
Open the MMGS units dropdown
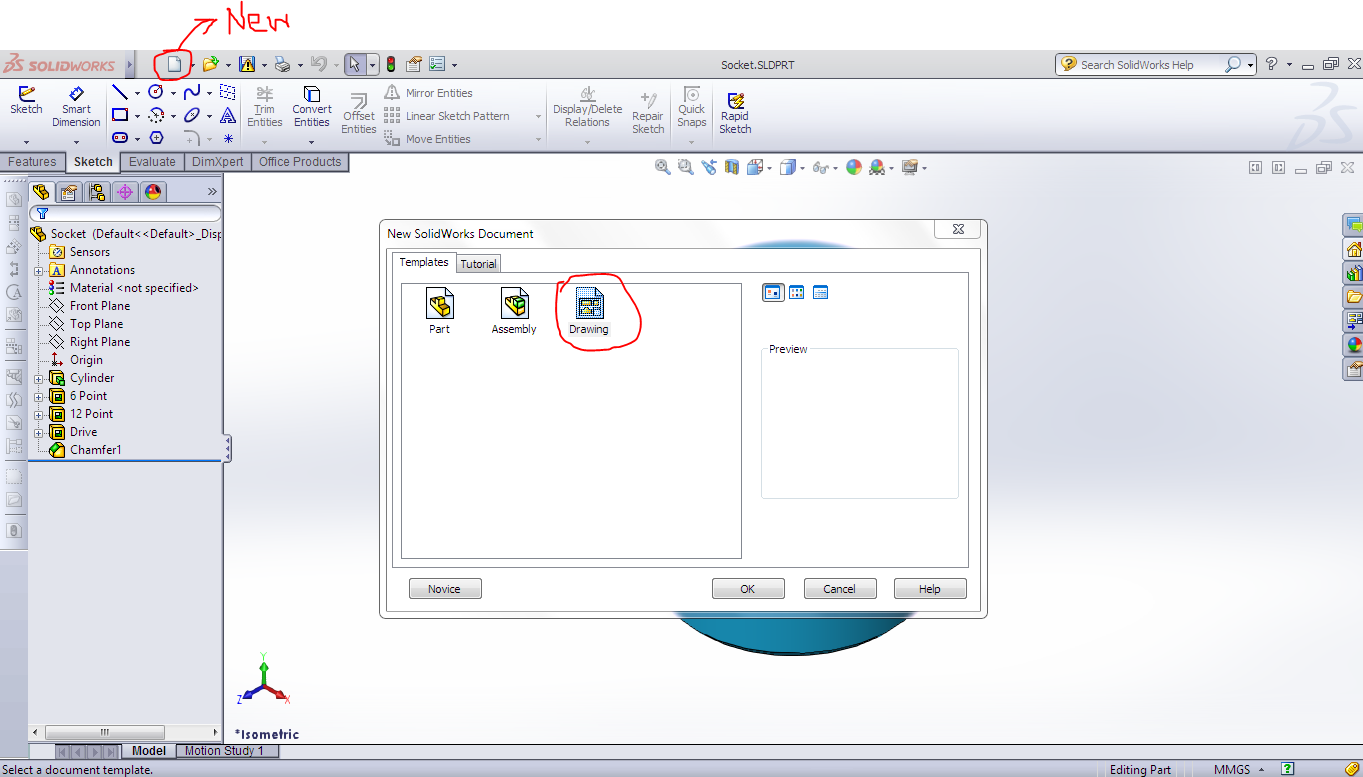(1240, 769)
